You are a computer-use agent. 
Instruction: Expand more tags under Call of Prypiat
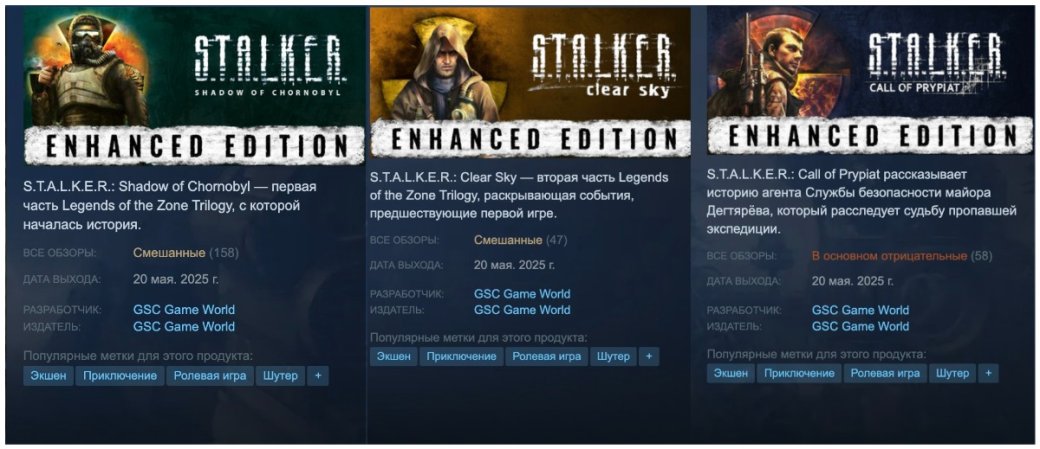click(x=988, y=373)
